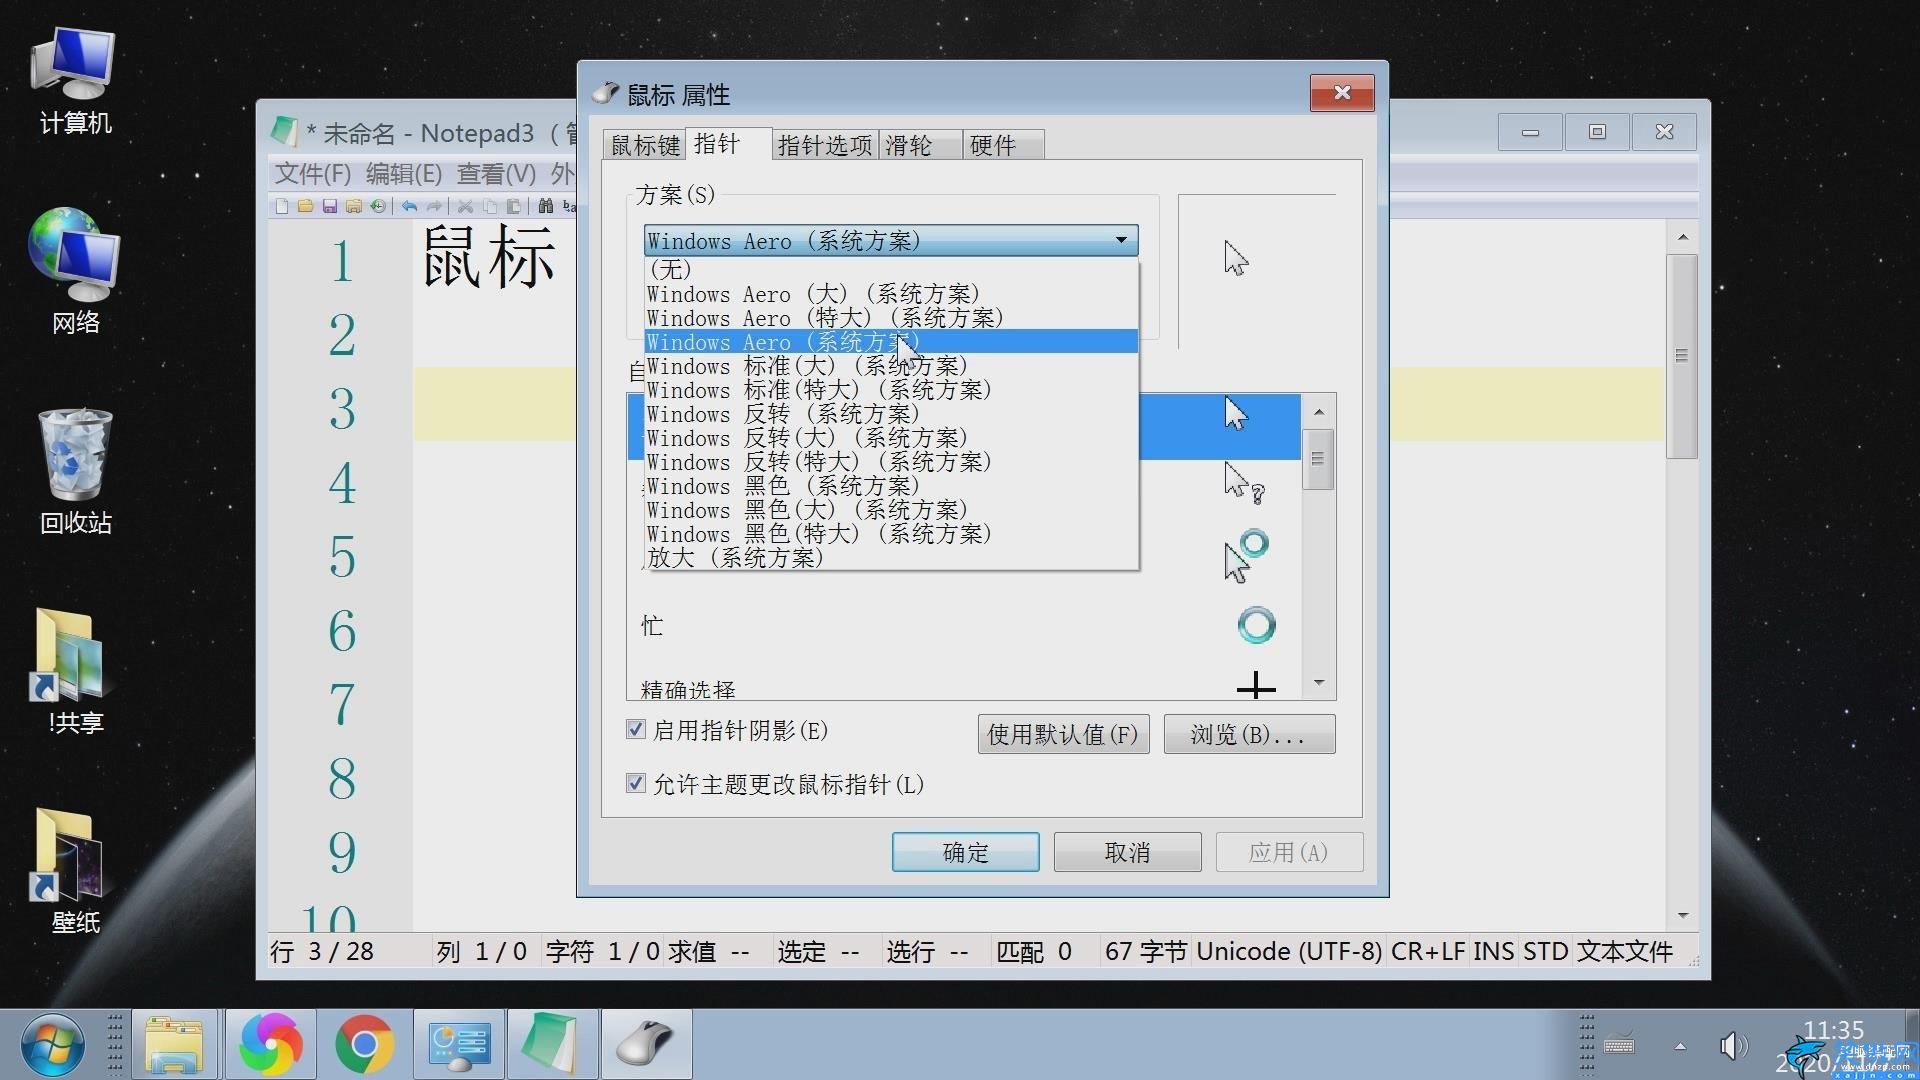Viewport: 1920px width, 1080px height.
Task: Click 滑轮 tab in mouse properties
Action: 916,145
